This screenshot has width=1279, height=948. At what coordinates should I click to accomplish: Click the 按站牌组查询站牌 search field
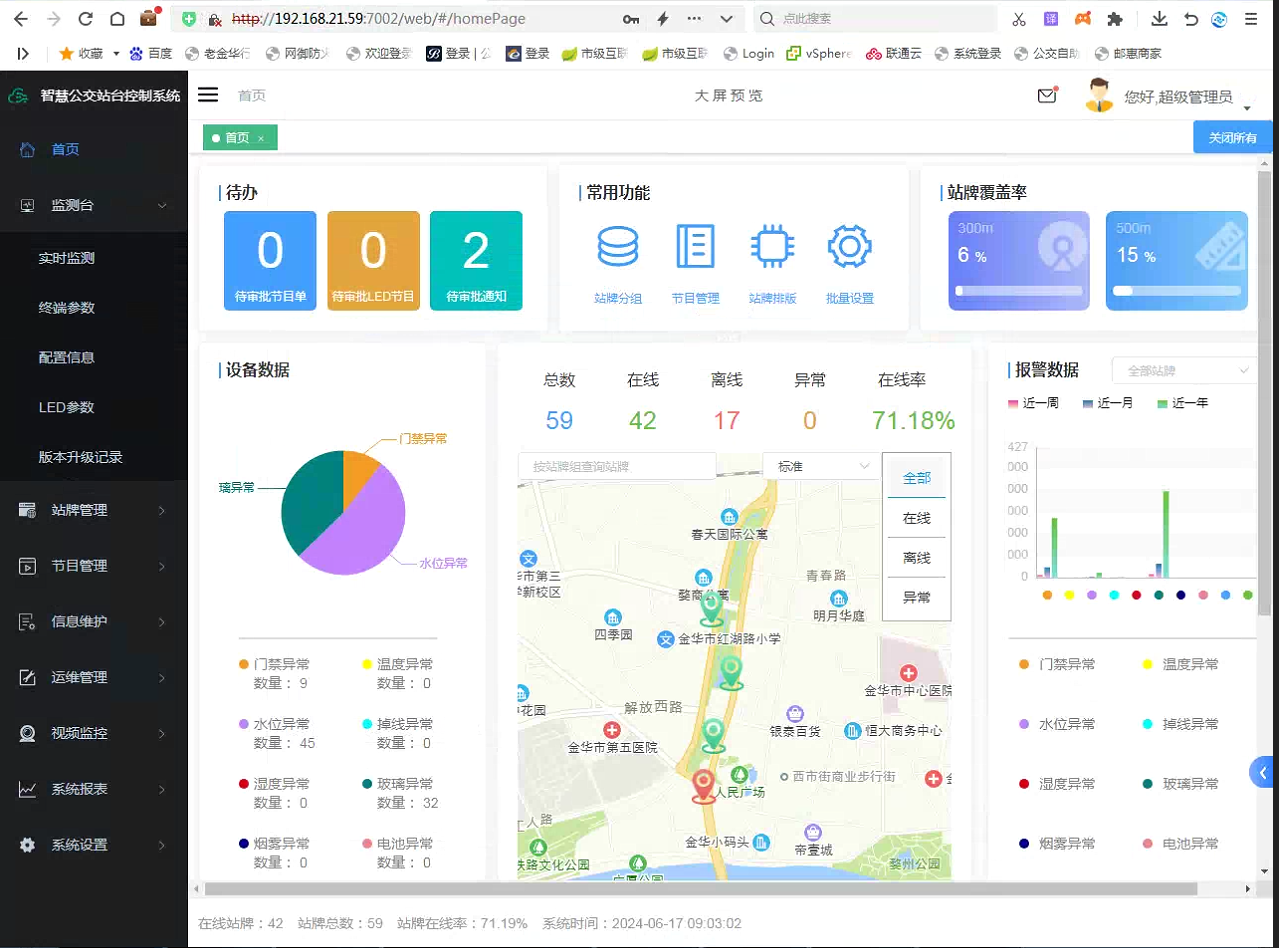(x=616, y=466)
